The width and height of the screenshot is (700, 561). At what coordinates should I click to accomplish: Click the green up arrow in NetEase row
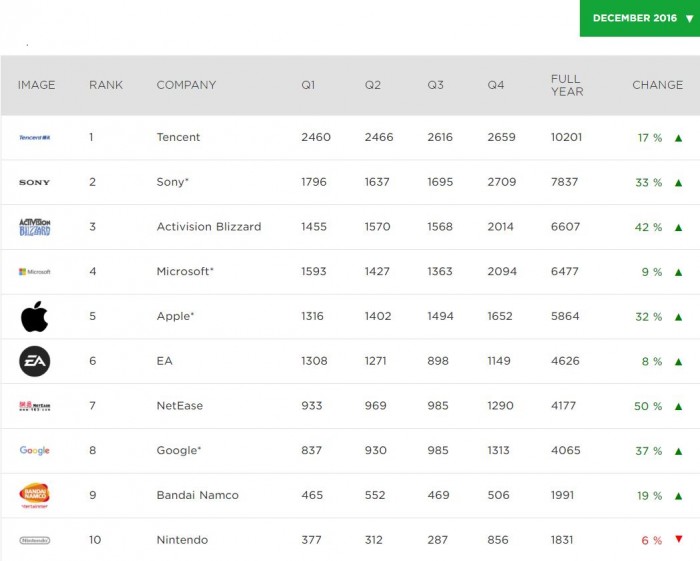(x=679, y=406)
